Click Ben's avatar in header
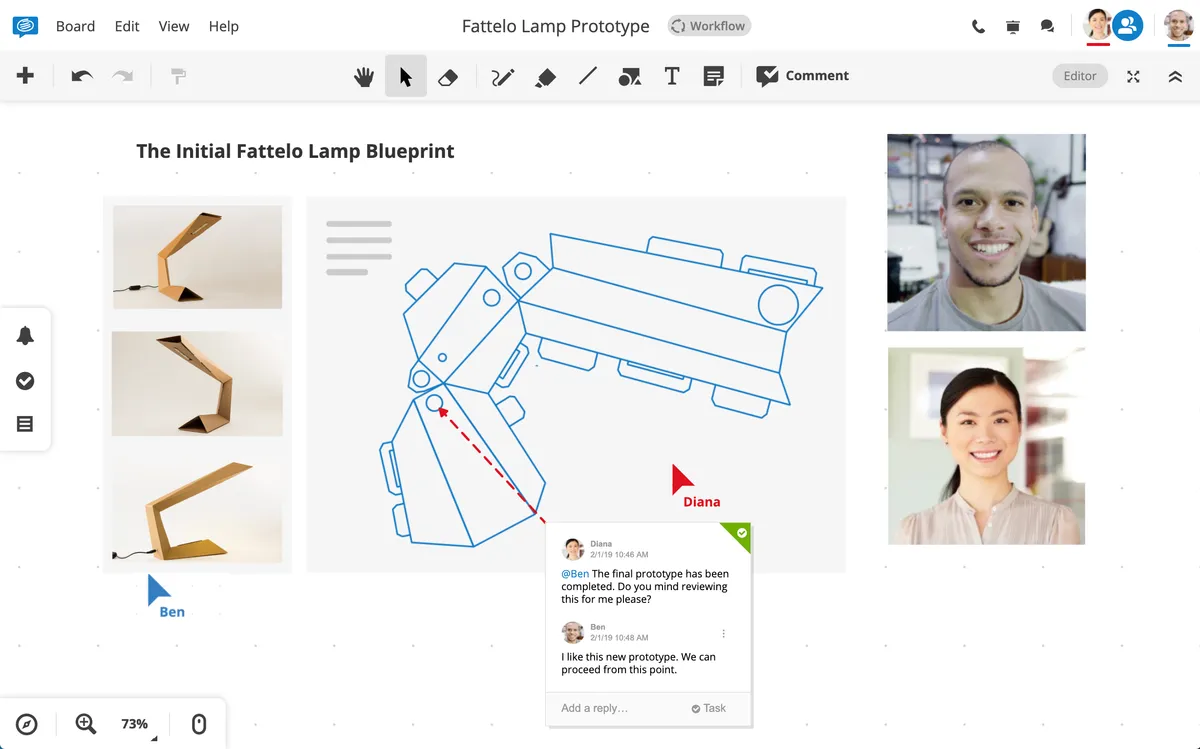The height and width of the screenshot is (749, 1200). 1179,25
